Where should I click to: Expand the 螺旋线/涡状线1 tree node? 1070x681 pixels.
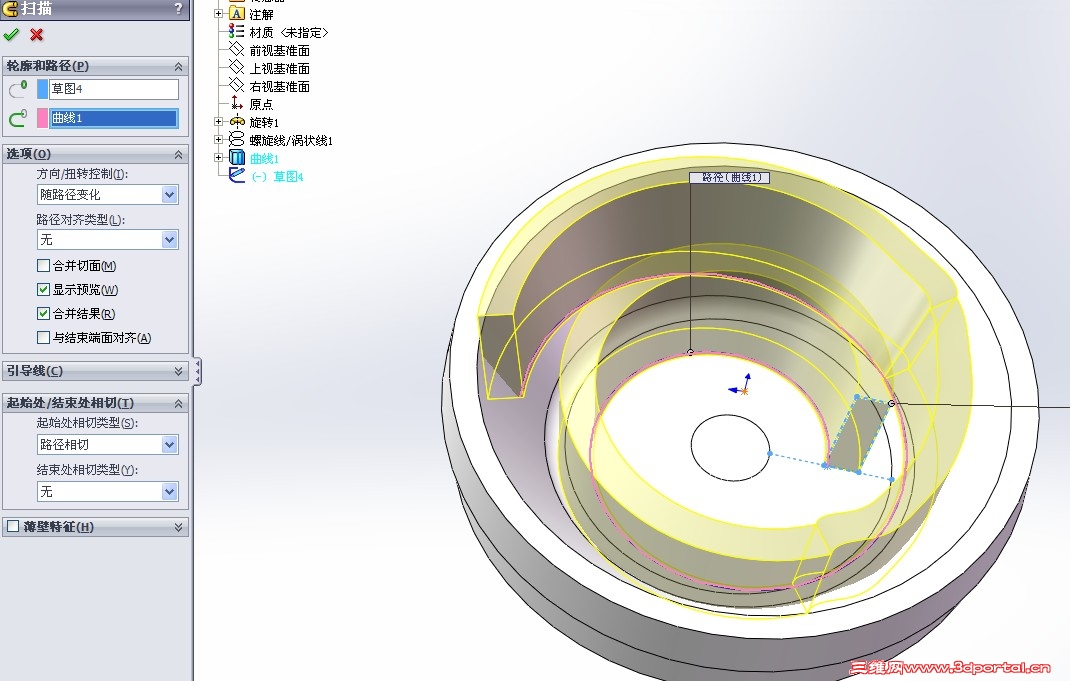(218, 140)
